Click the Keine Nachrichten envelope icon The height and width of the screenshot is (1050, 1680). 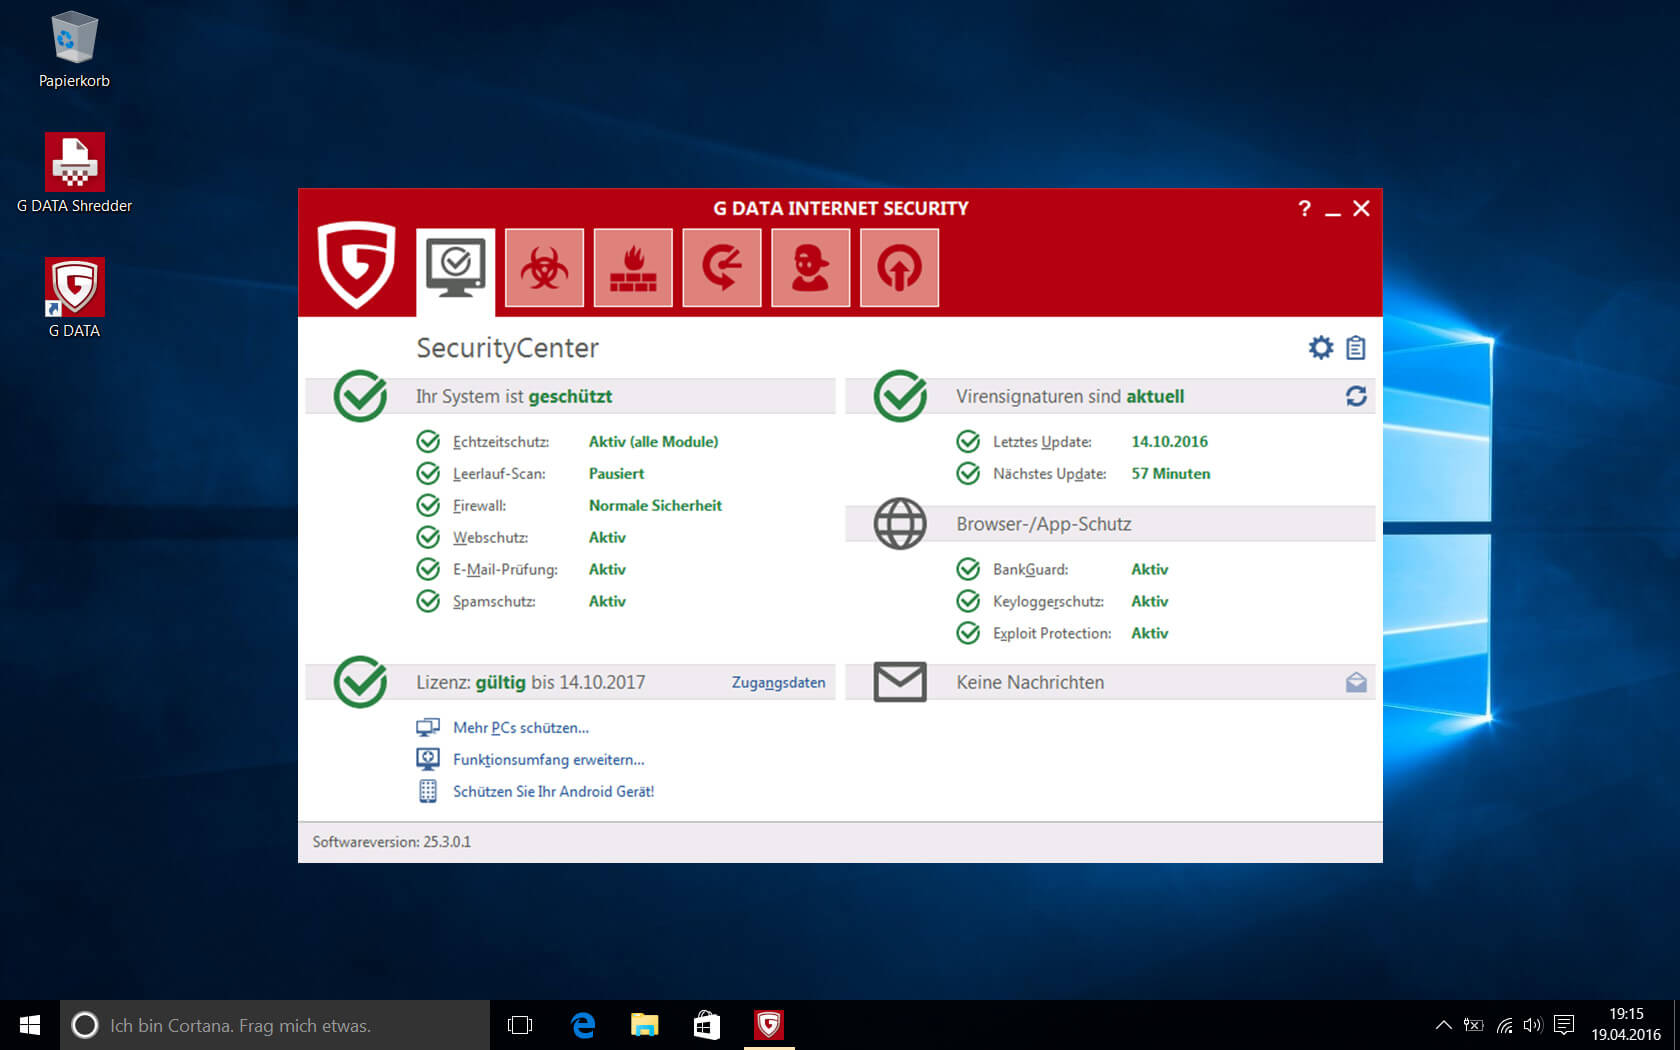click(900, 682)
